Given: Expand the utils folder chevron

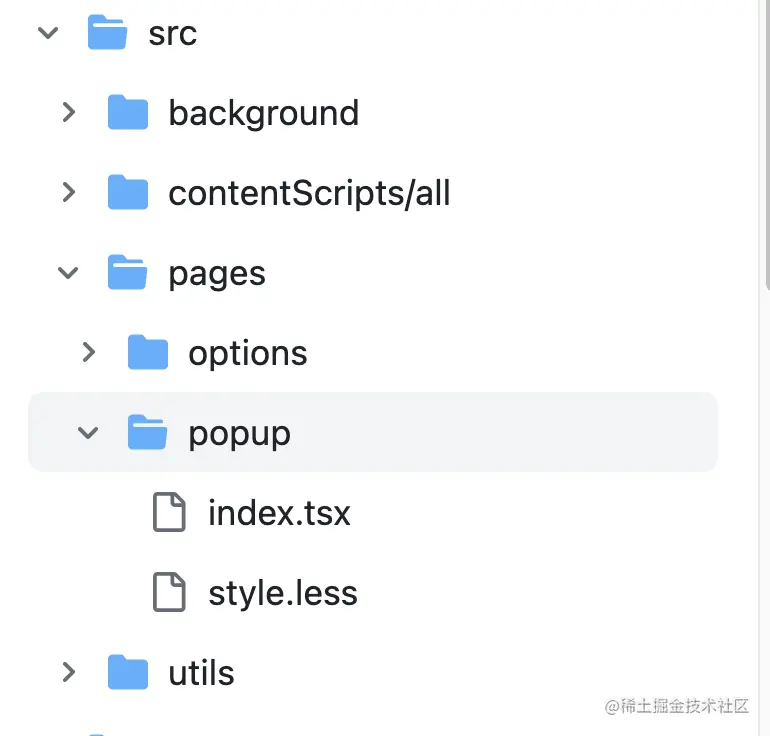Looking at the screenshot, I should (69, 672).
